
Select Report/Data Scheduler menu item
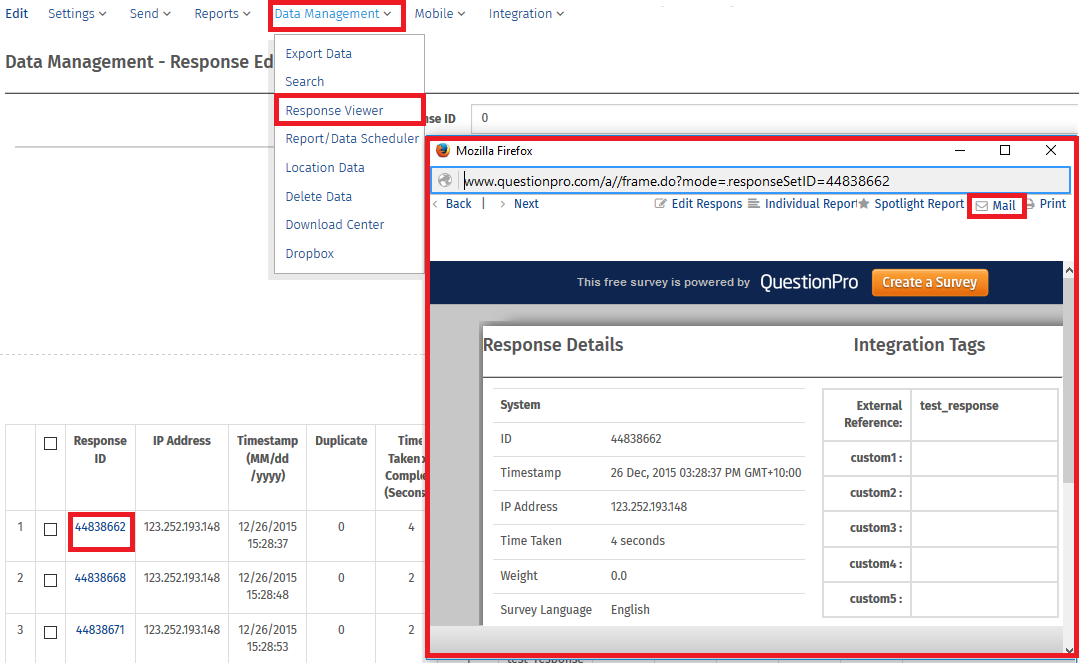(x=352, y=138)
